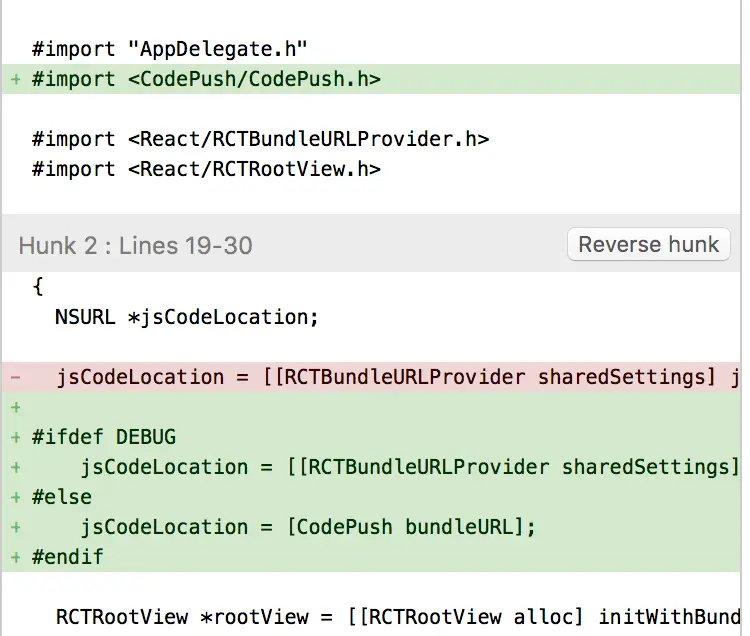
Task: Click plus marker beside CodePush import line
Action: 16,79
